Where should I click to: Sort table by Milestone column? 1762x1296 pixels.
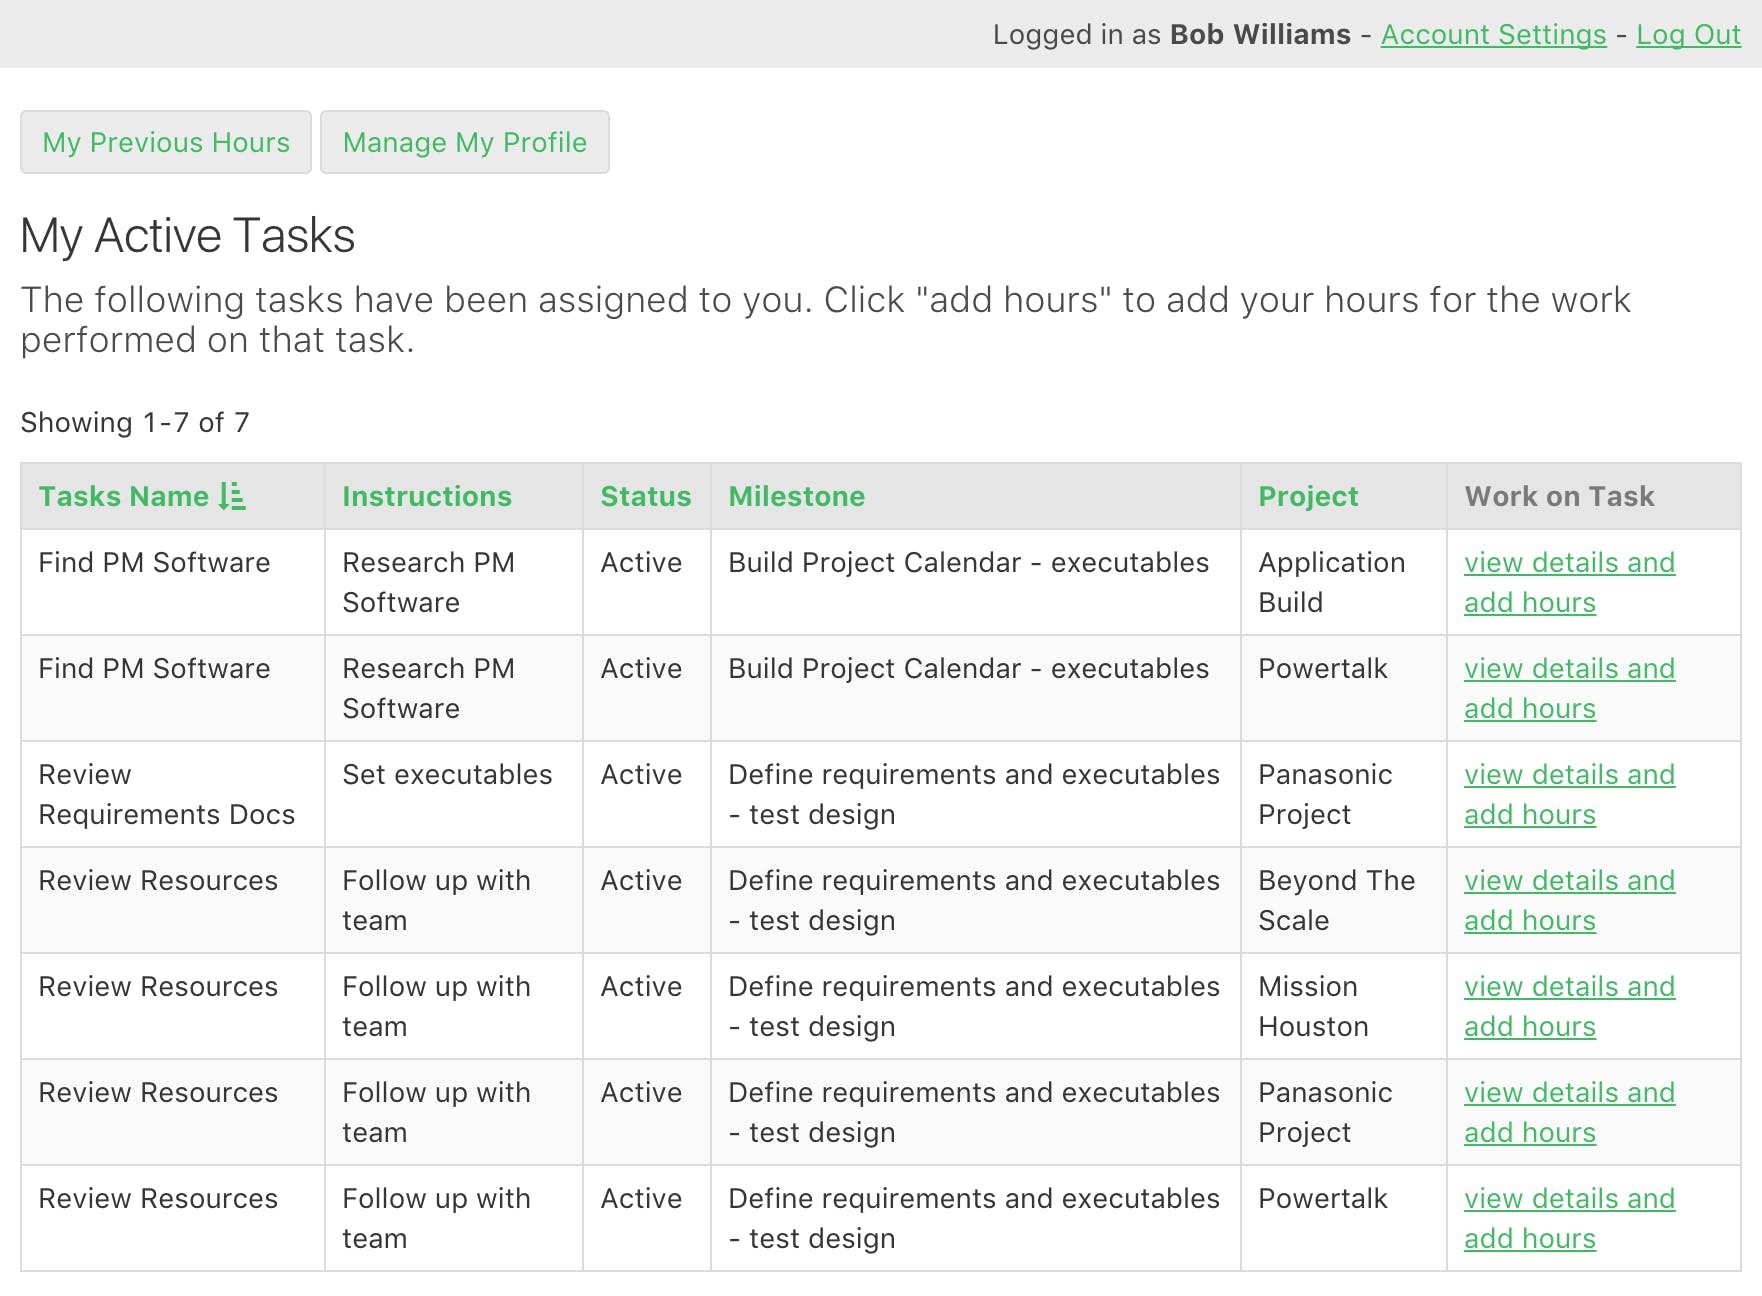pyautogui.click(x=796, y=496)
